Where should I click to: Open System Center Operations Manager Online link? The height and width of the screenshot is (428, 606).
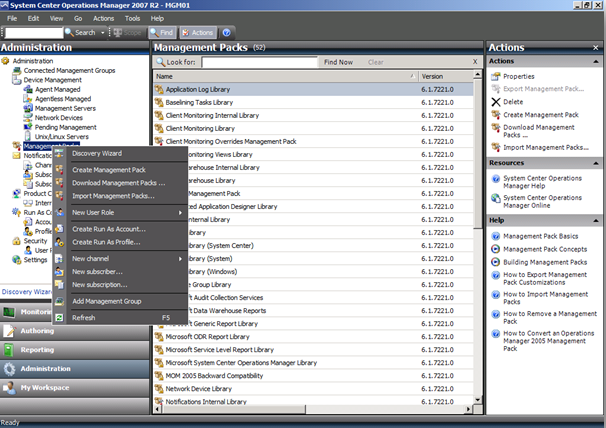pos(542,201)
